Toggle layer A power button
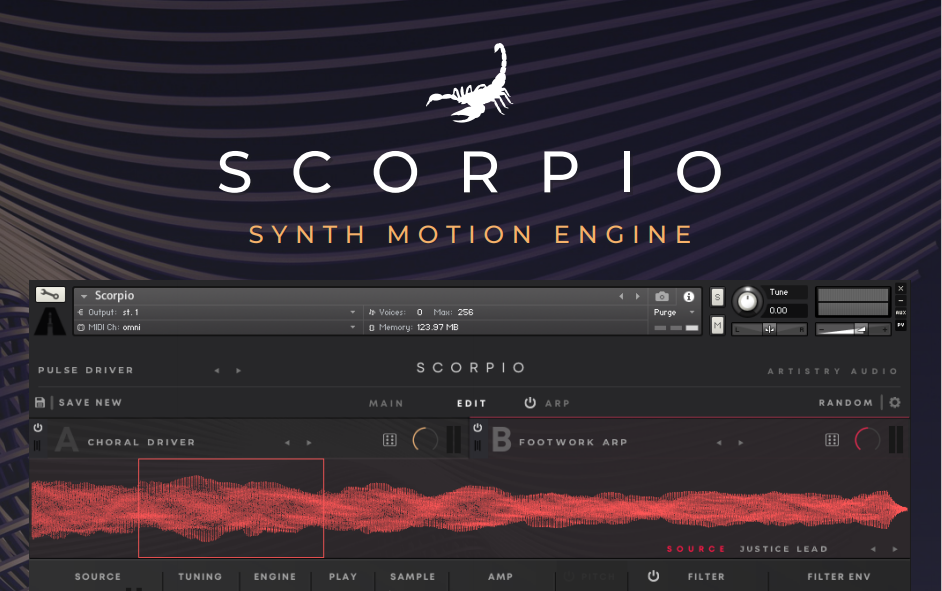 (x=38, y=428)
